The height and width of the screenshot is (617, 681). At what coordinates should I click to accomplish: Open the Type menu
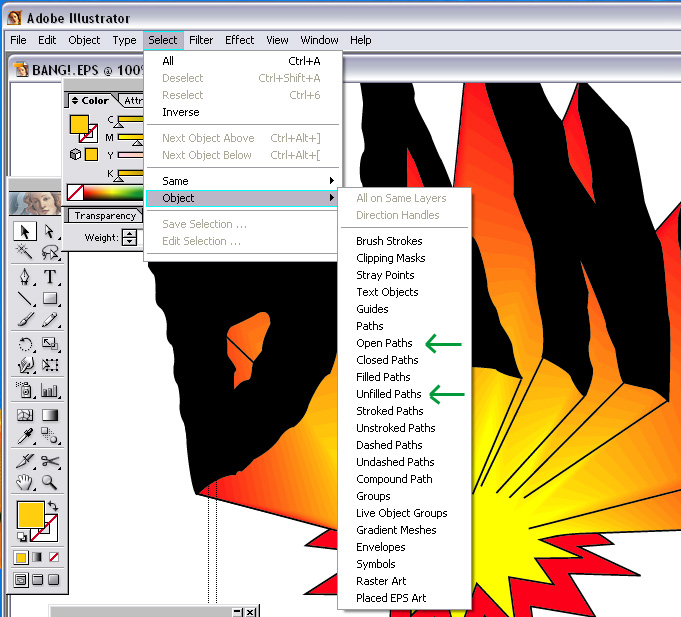point(124,40)
